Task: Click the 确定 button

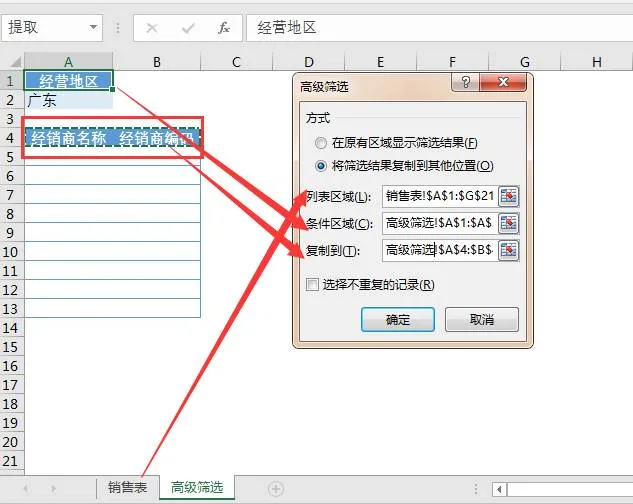Action: tap(398, 319)
